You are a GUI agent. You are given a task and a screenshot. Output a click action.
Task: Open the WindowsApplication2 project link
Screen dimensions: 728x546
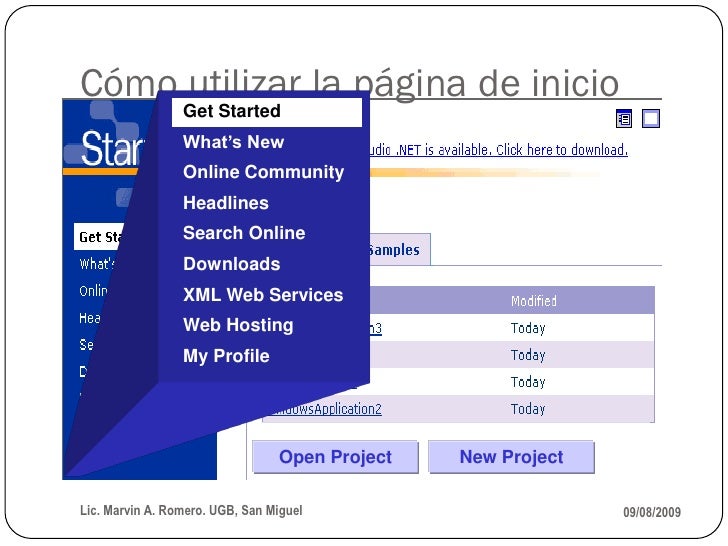pyautogui.click(x=327, y=409)
